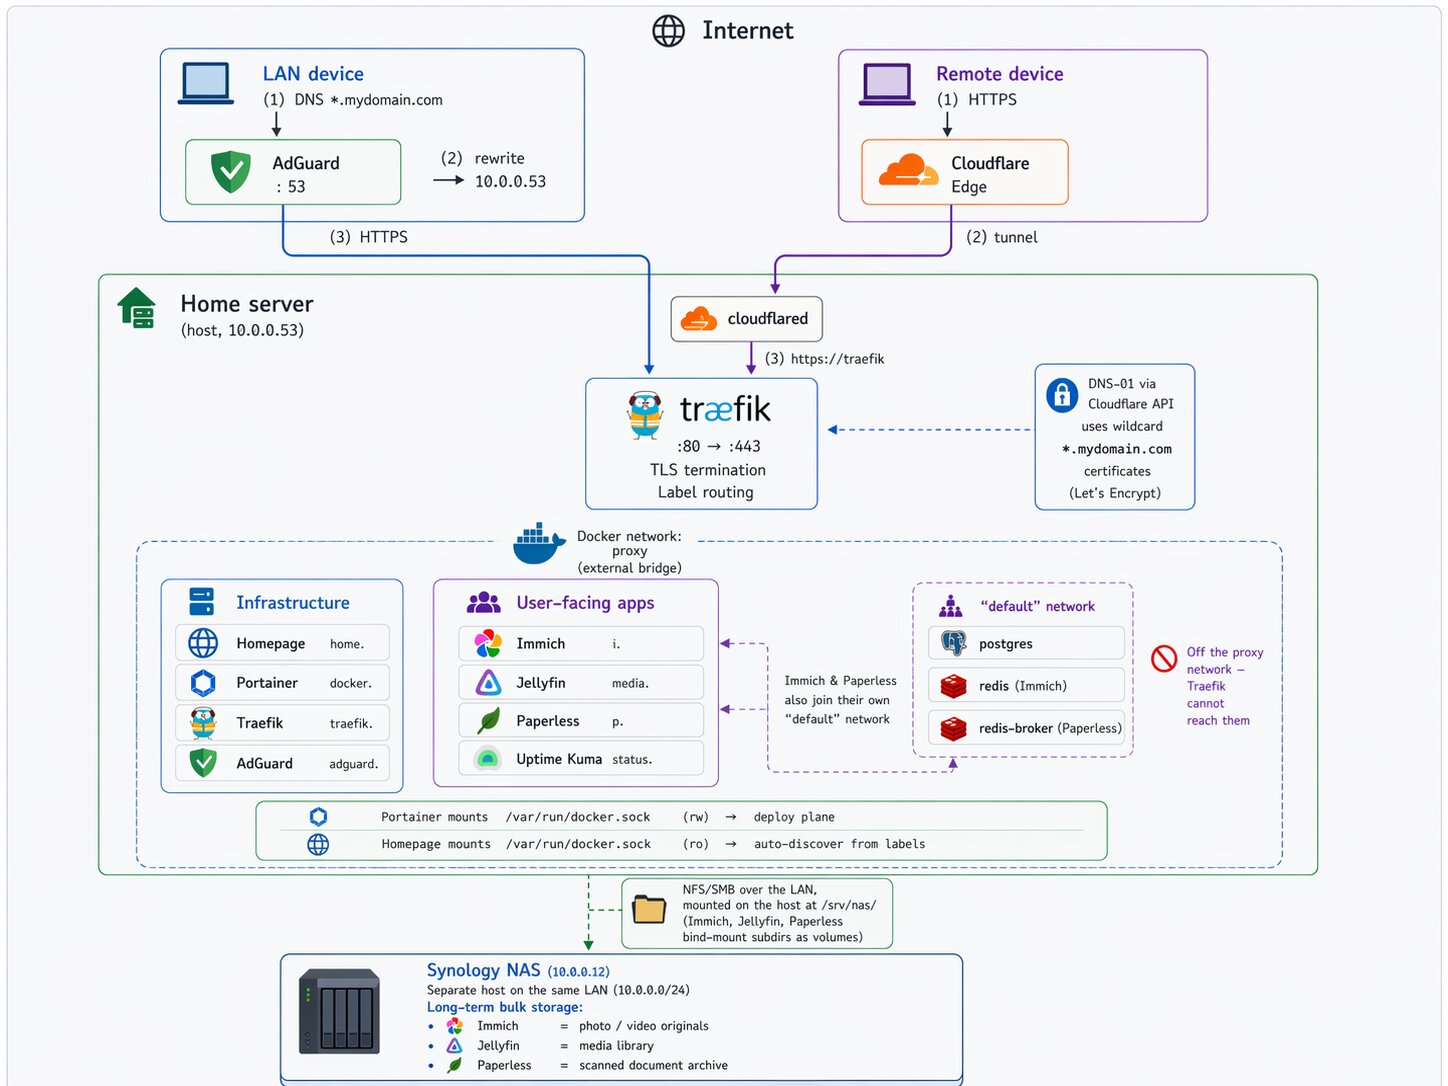Click the blue padlock icon beside DNS-01

1062,395
